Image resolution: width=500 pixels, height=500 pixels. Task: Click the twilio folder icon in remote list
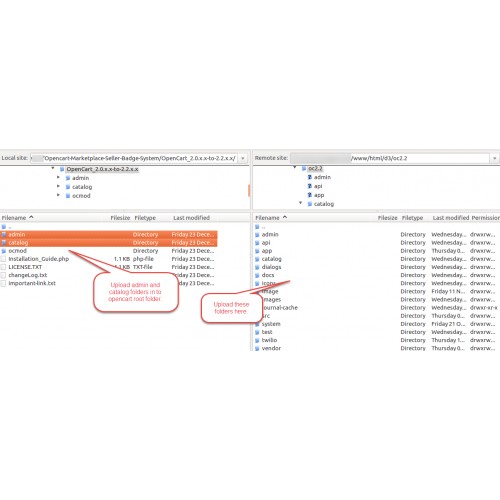[x=257, y=340]
